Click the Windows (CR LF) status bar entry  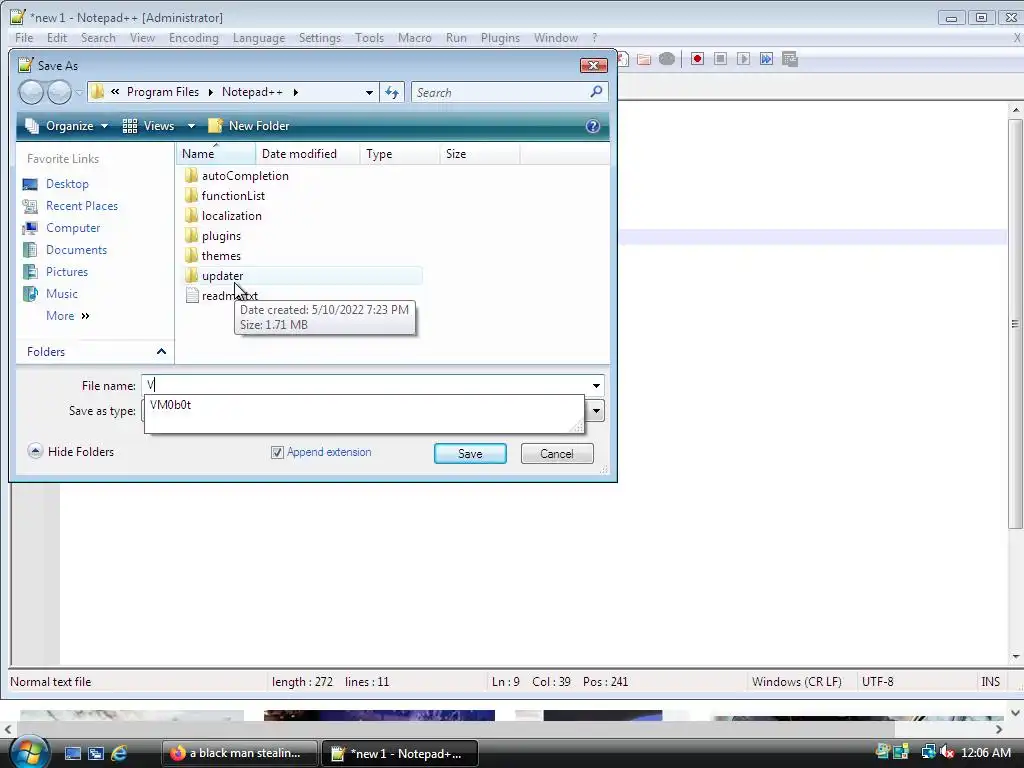(x=796, y=682)
